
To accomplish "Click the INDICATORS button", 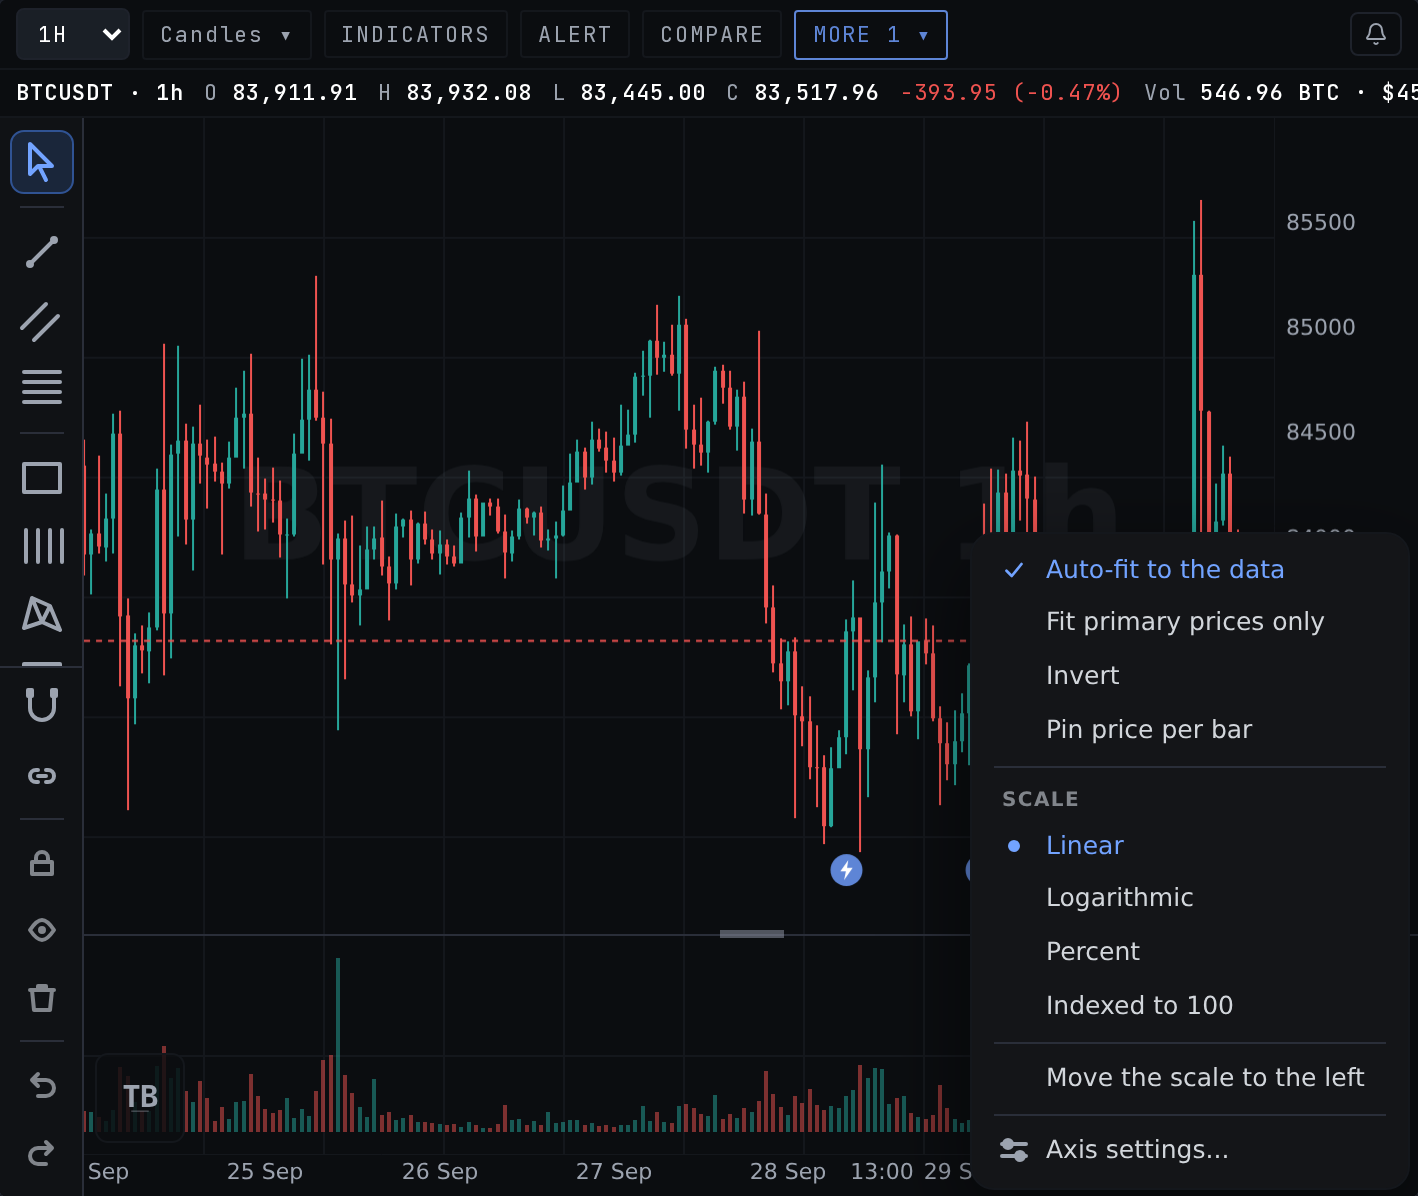I will point(416,34).
